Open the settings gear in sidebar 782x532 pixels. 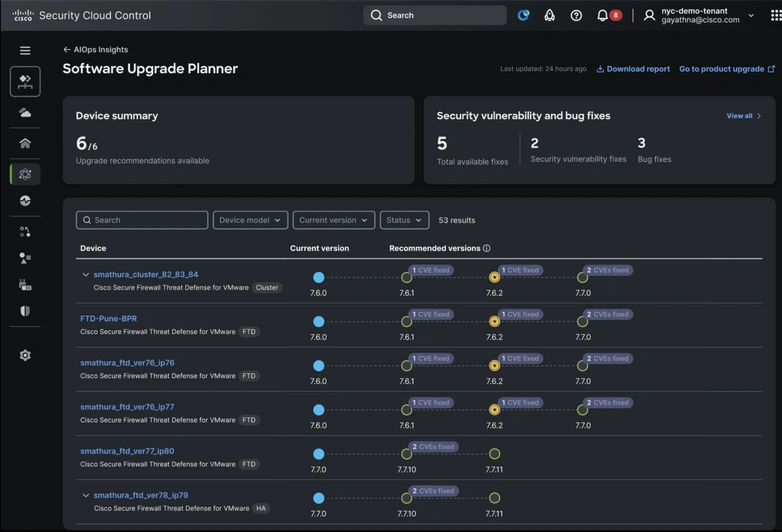(25, 355)
